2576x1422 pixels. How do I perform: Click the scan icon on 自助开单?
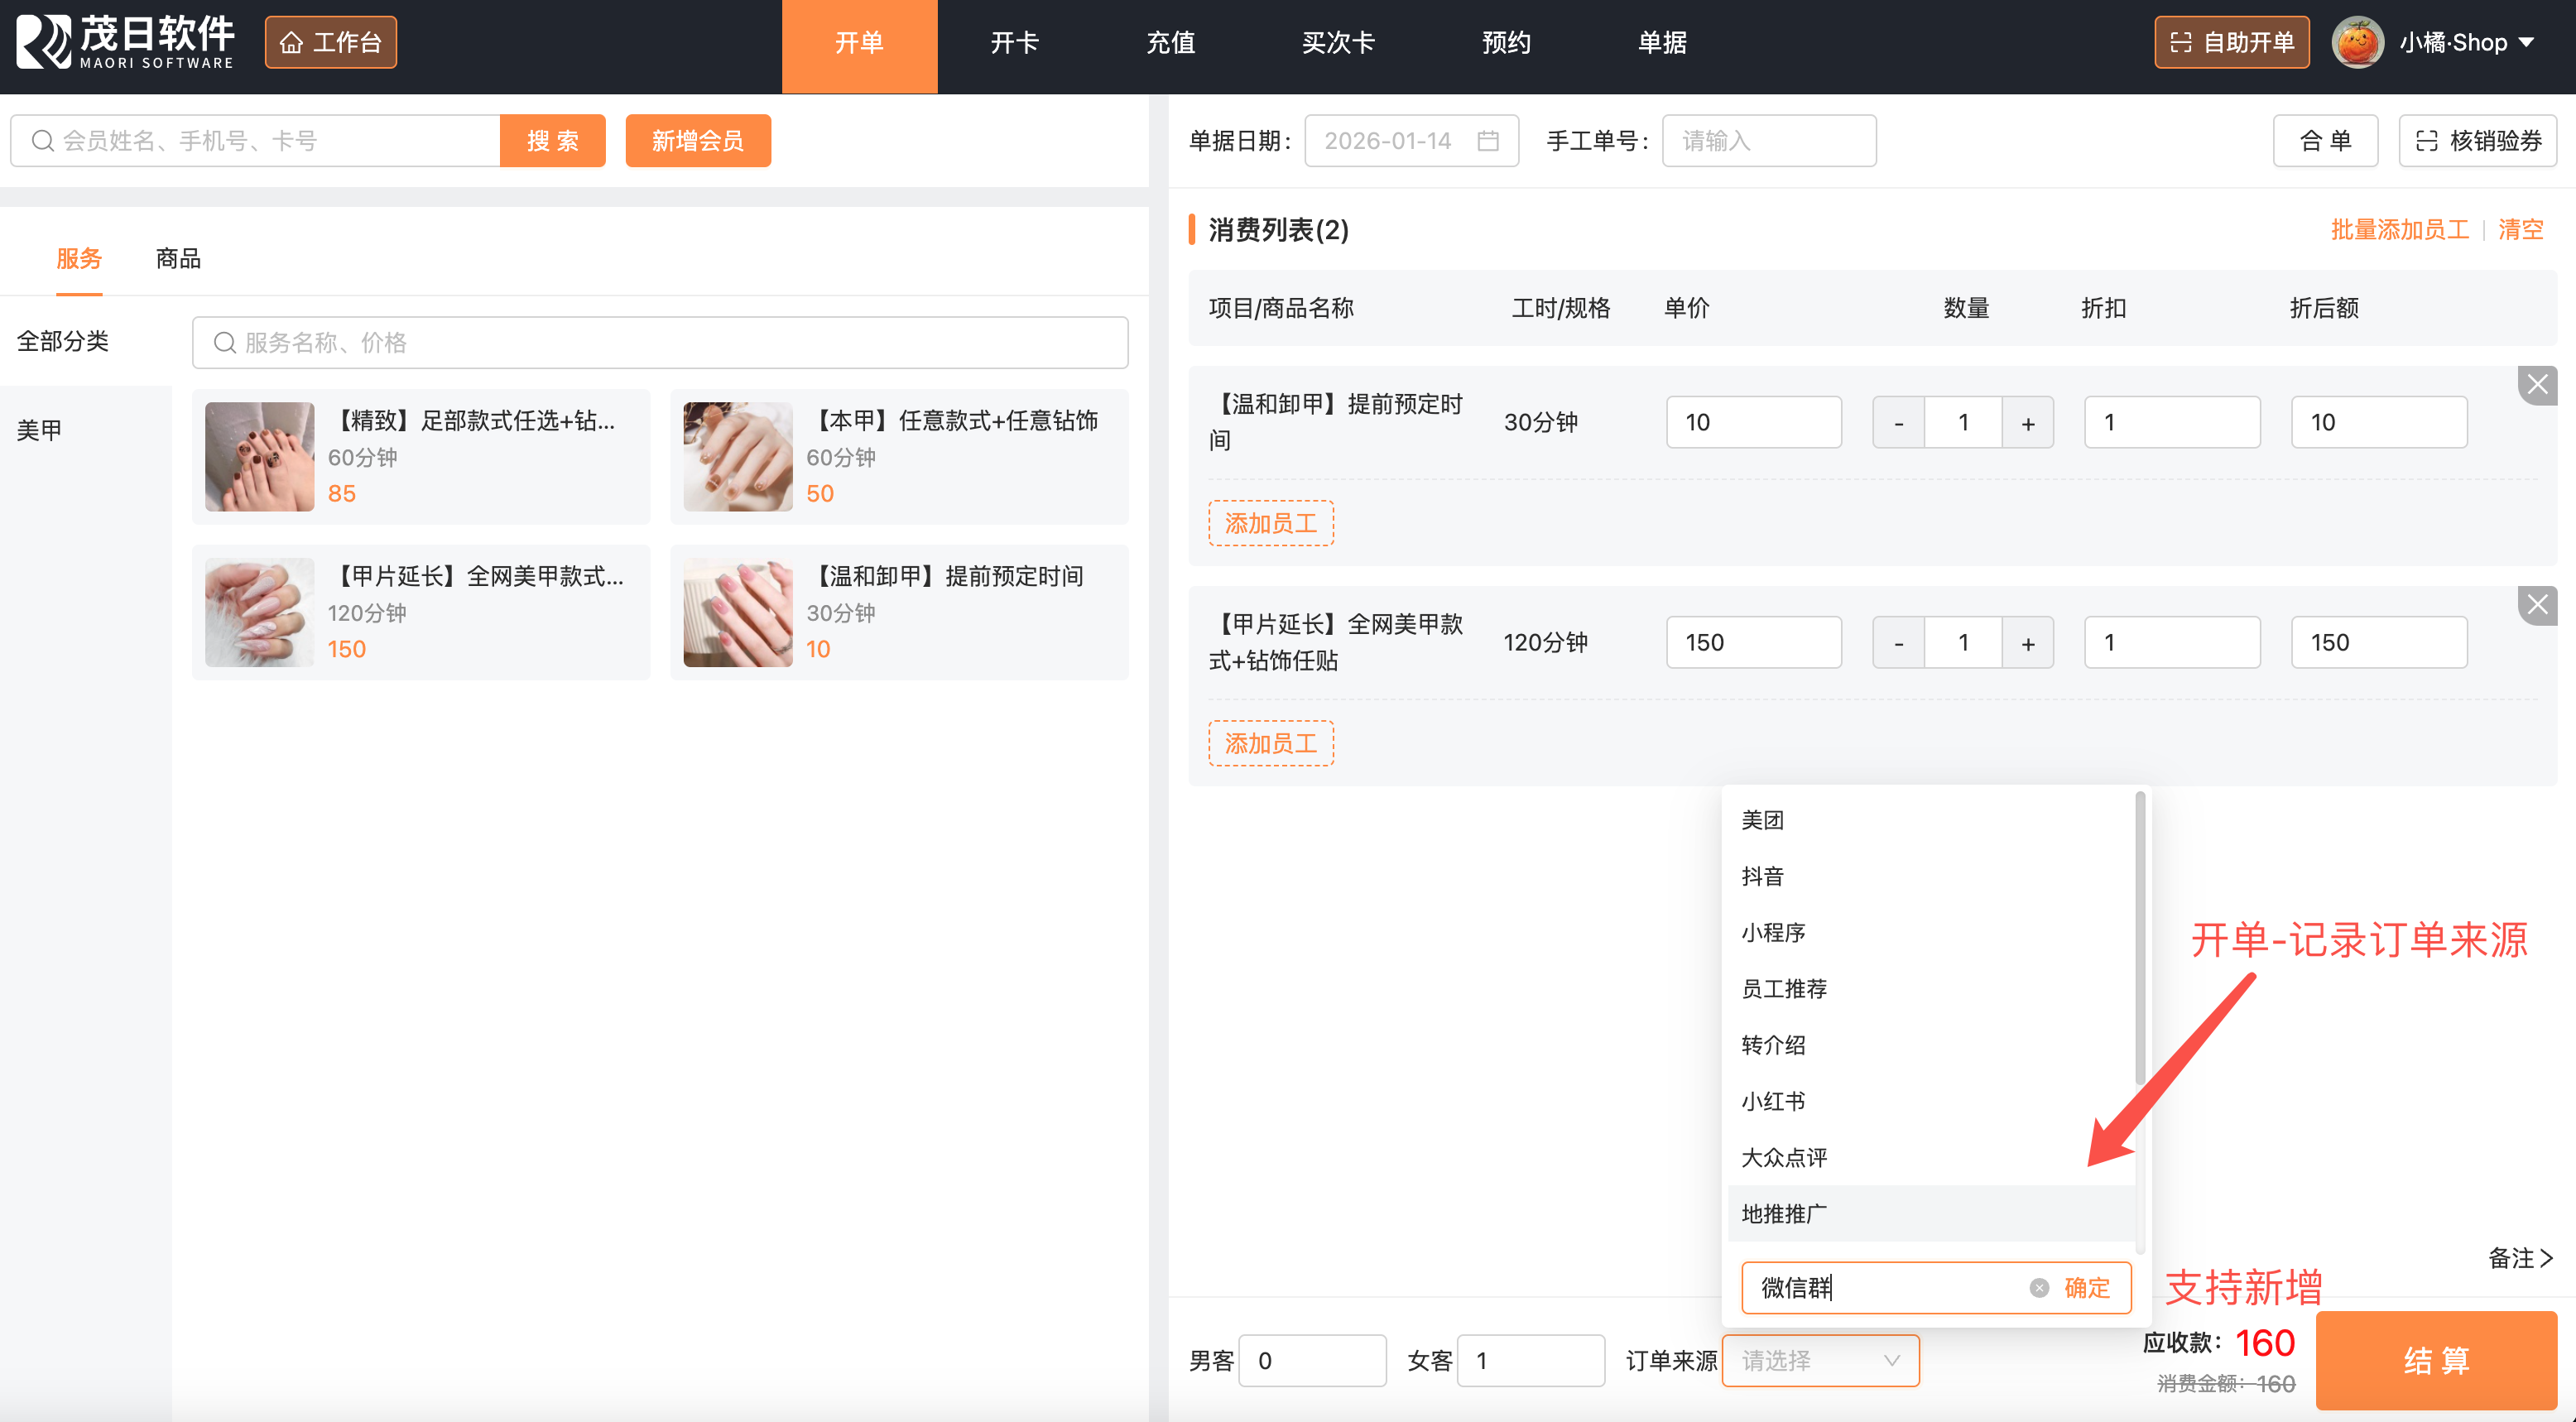(x=2180, y=43)
